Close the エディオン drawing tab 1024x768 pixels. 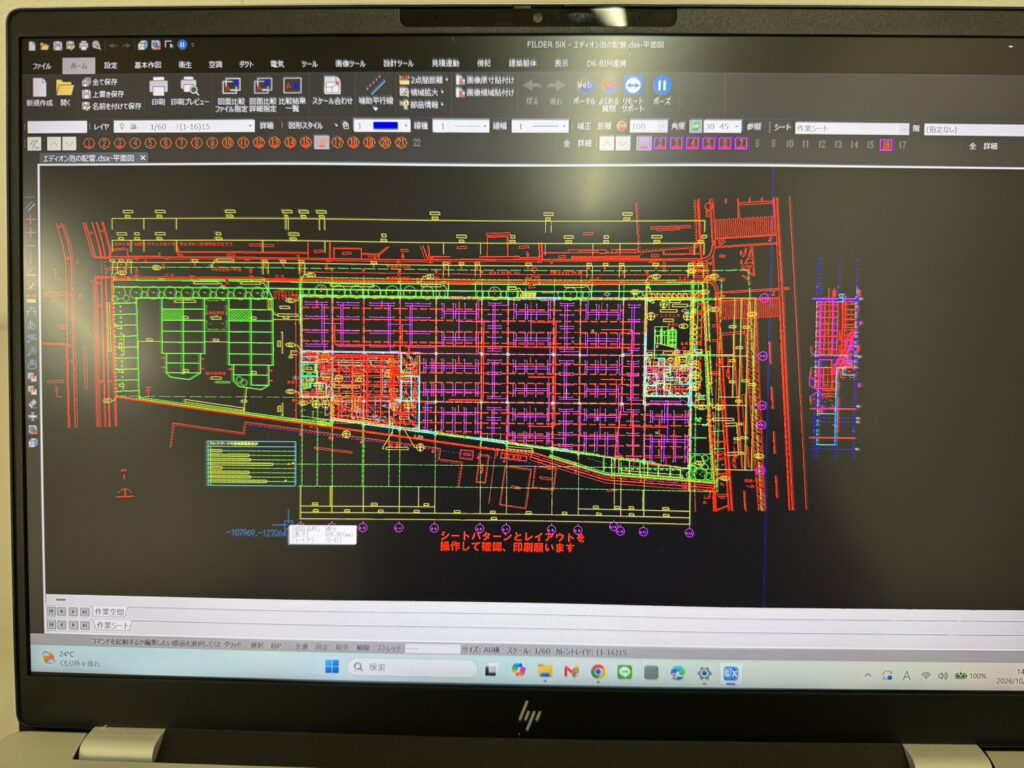click(x=142, y=157)
